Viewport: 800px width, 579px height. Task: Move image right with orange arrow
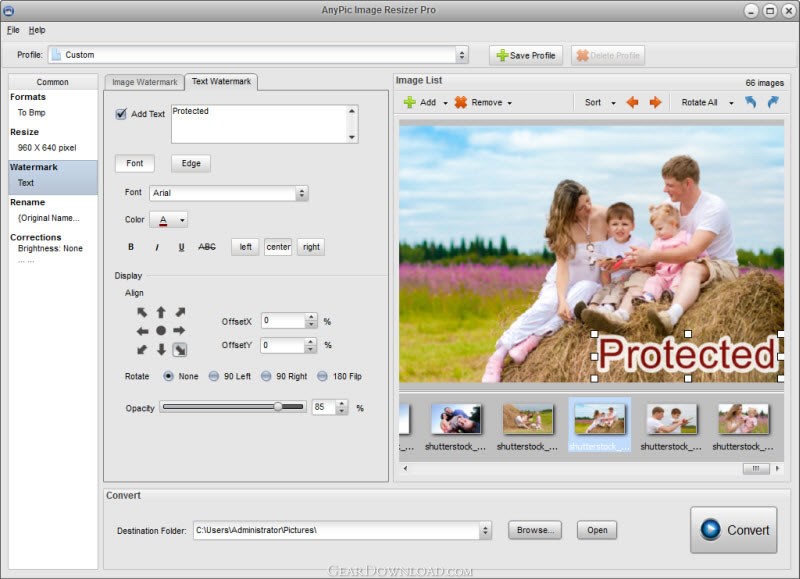point(655,103)
